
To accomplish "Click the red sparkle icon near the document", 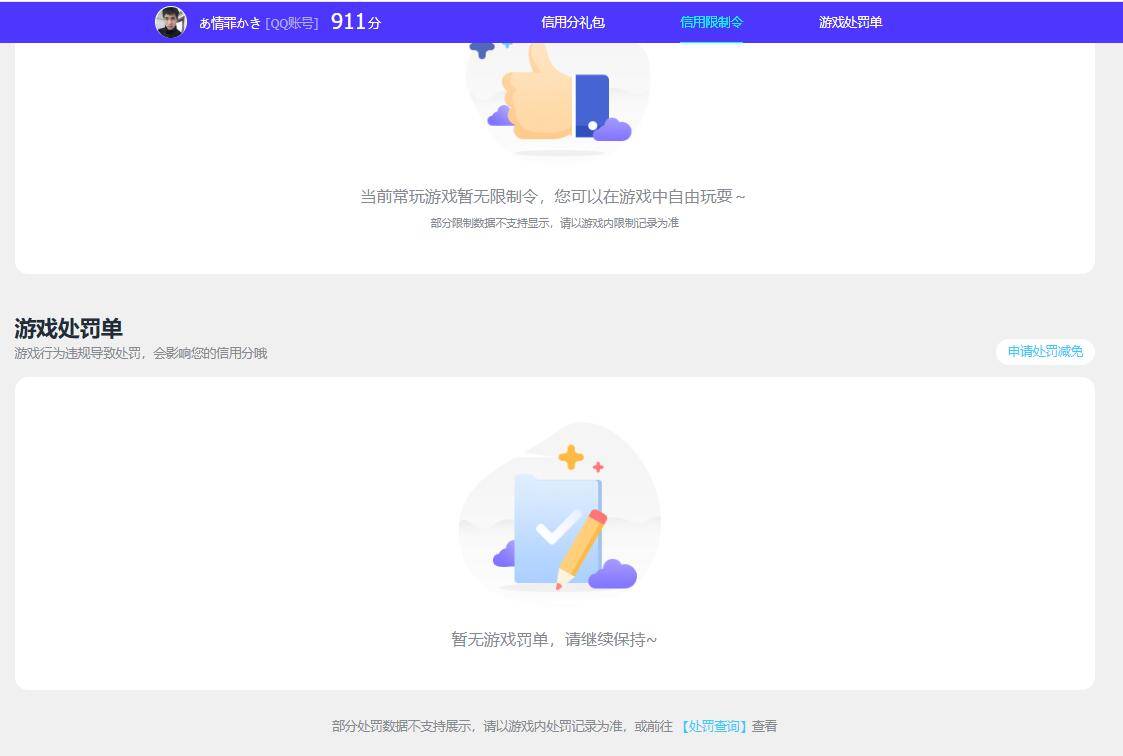I will pos(597,465).
